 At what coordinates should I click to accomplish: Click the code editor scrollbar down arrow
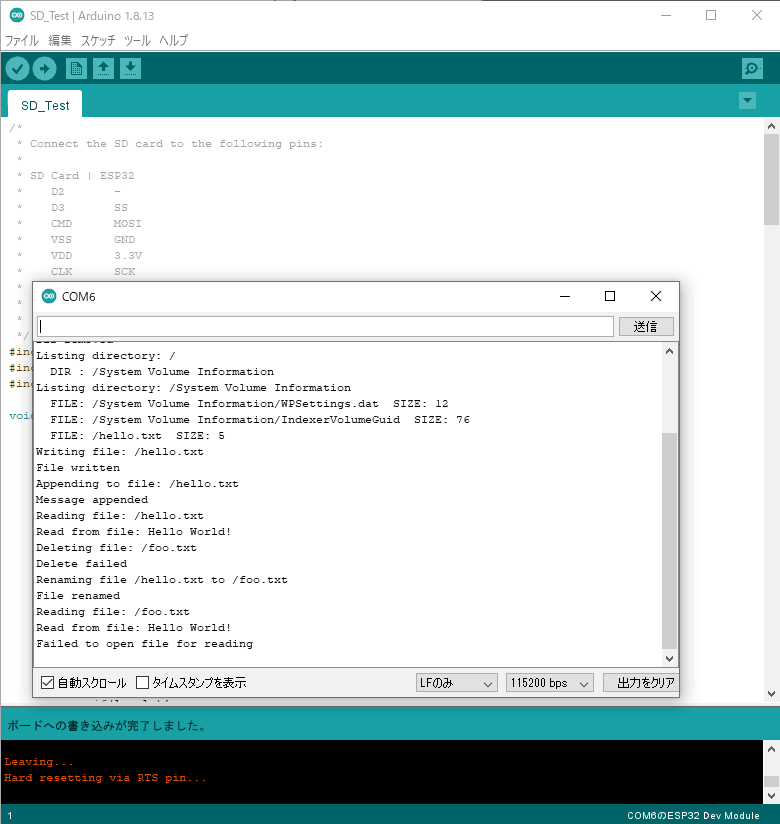click(771, 694)
